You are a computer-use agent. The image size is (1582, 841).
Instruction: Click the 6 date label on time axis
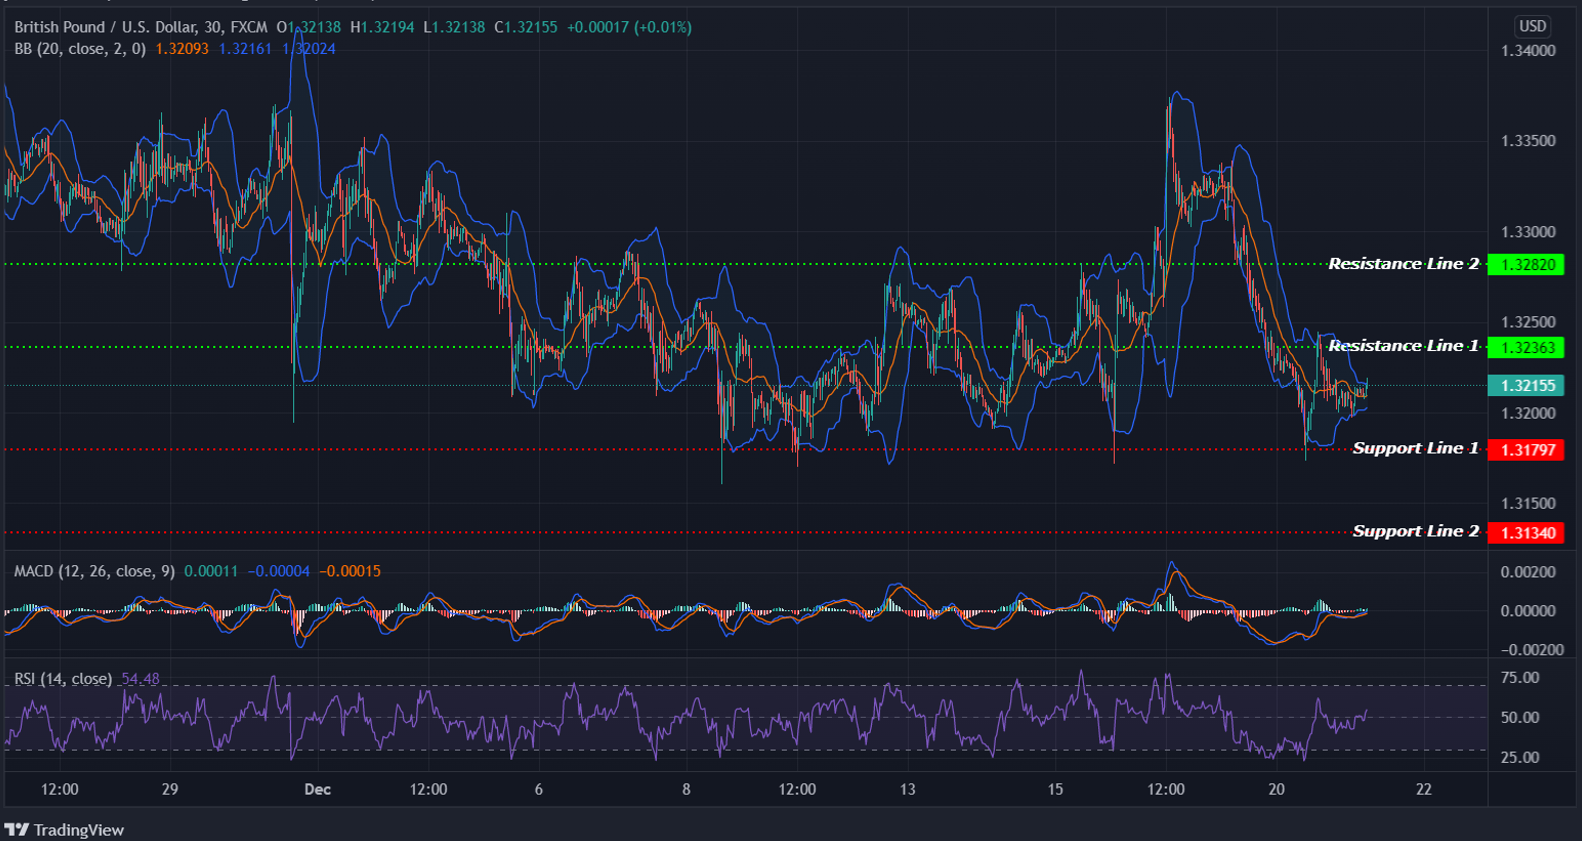pyautogui.click(x=538, y=789)
